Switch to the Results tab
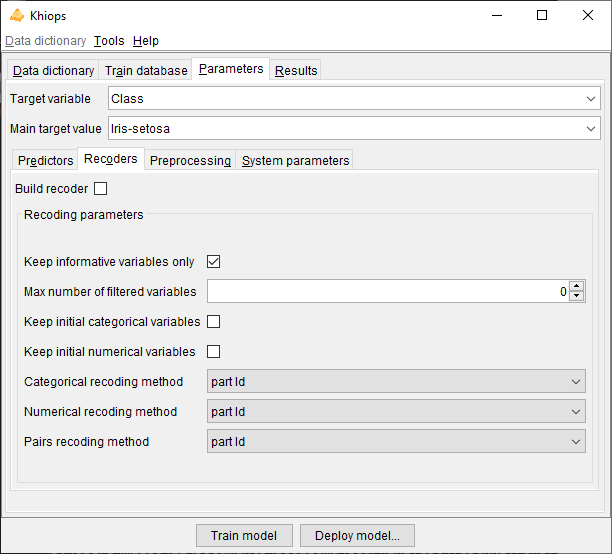Screen dimensions: 612x554 point(296,71)
